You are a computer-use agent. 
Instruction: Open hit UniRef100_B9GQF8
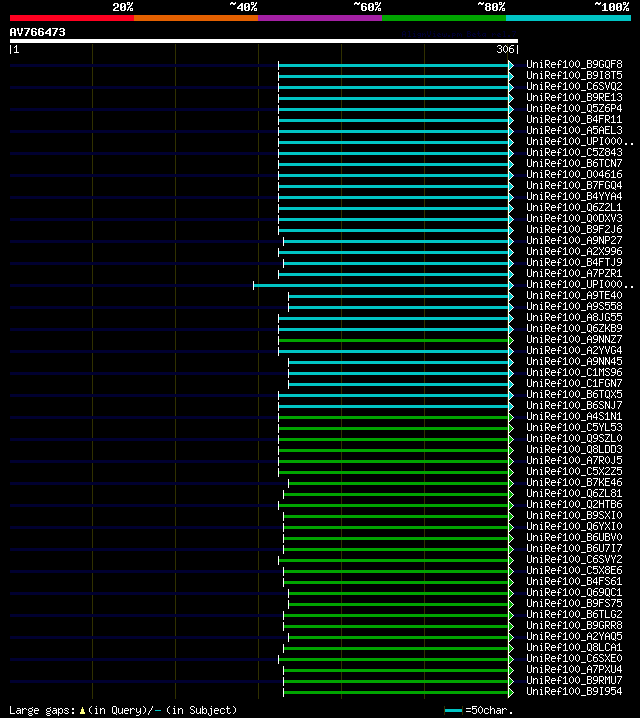point(574,64)
